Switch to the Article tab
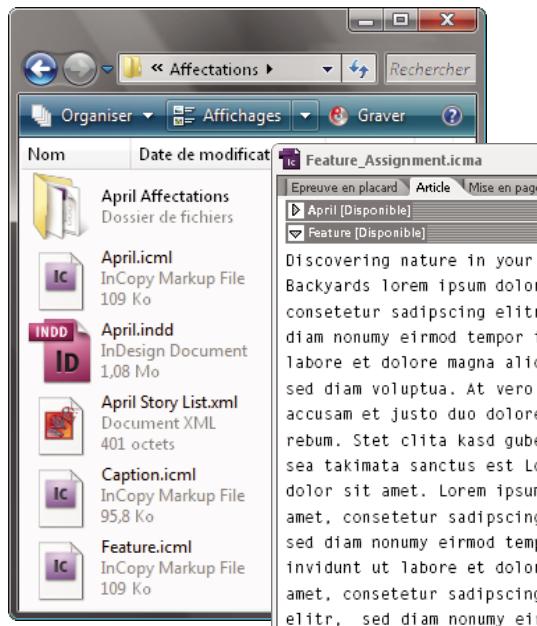537x626 pixels. [x=433, y=187]
